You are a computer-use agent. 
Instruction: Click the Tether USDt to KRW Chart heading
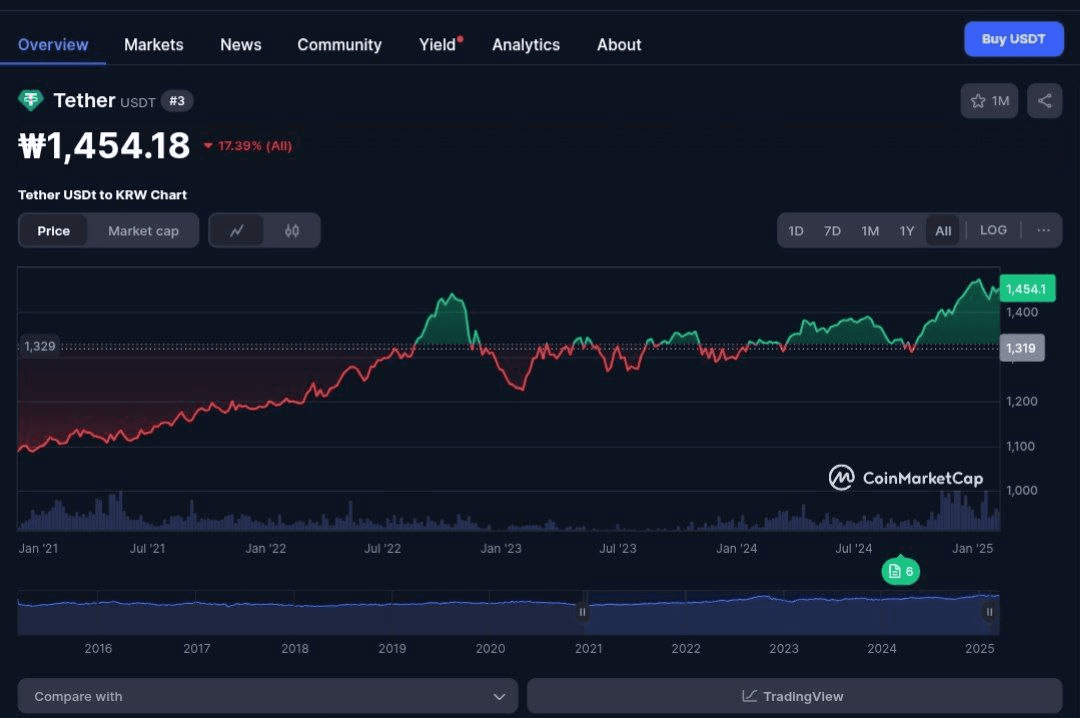103,195
